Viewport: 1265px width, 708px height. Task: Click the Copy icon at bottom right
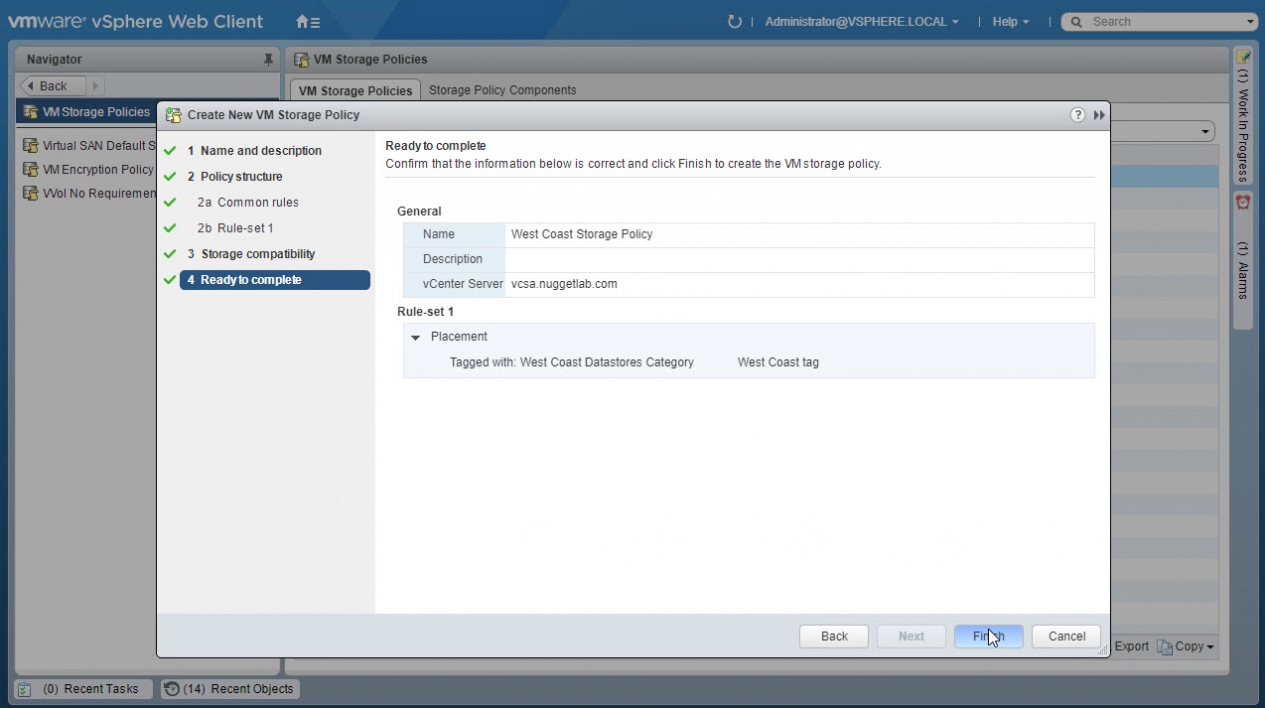tap(1165, 647)
